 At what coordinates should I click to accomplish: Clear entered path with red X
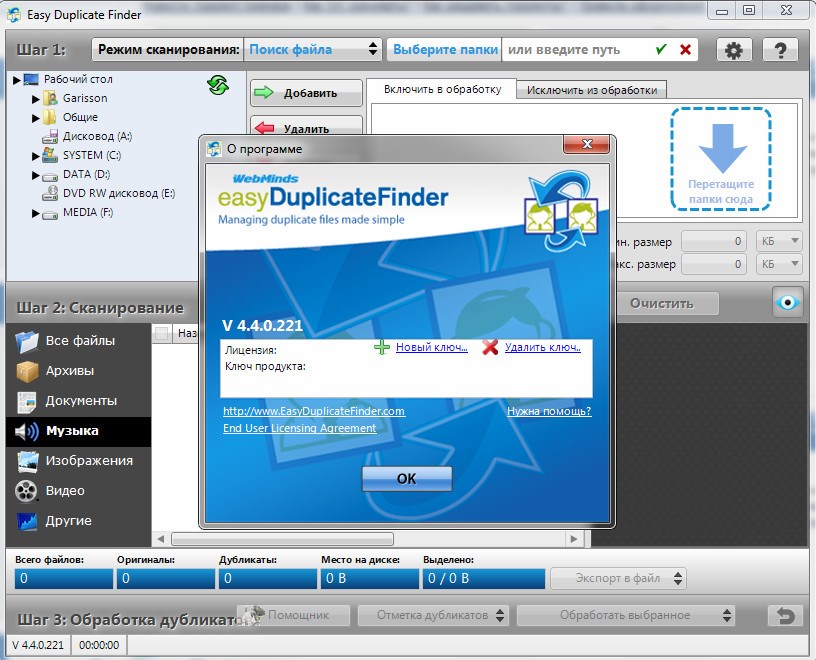[x=685, y=49]
